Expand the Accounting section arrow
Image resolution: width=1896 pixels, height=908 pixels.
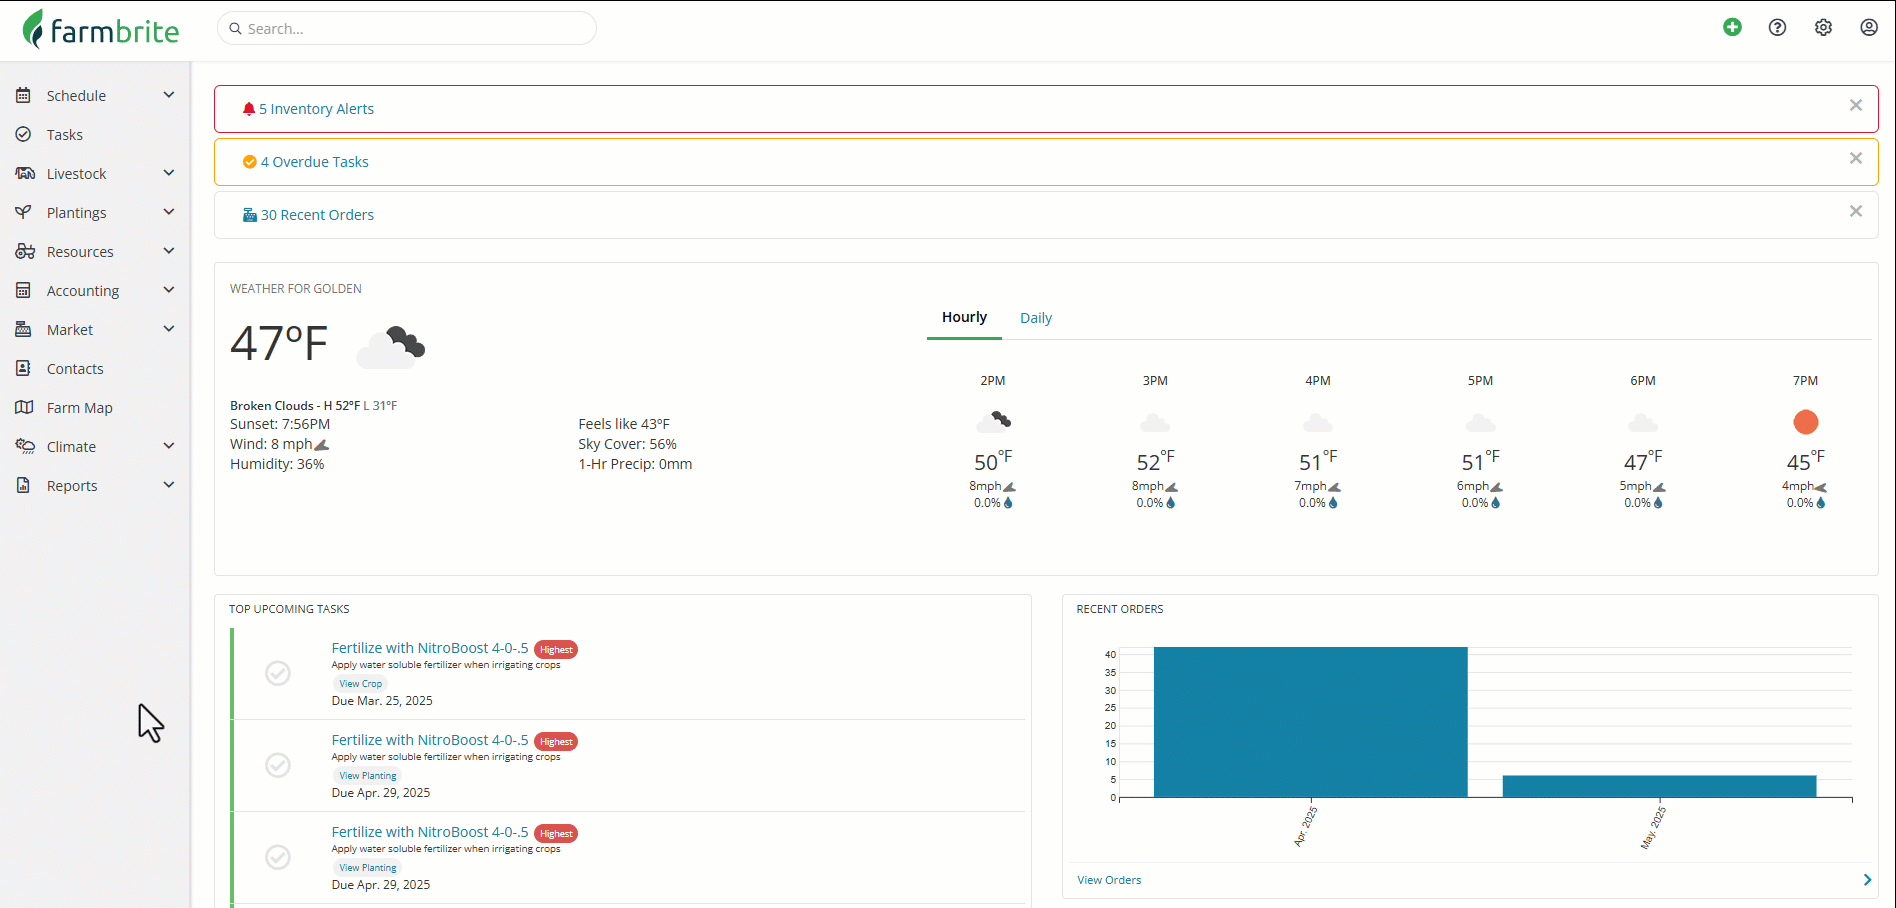click(169, 290)
